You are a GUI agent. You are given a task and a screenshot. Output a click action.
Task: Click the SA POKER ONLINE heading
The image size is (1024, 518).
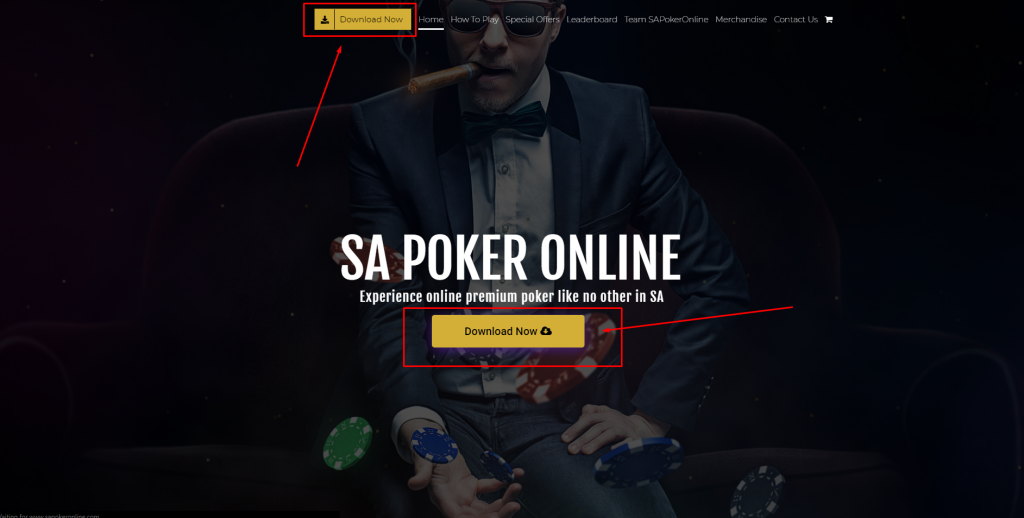point(511,259)
